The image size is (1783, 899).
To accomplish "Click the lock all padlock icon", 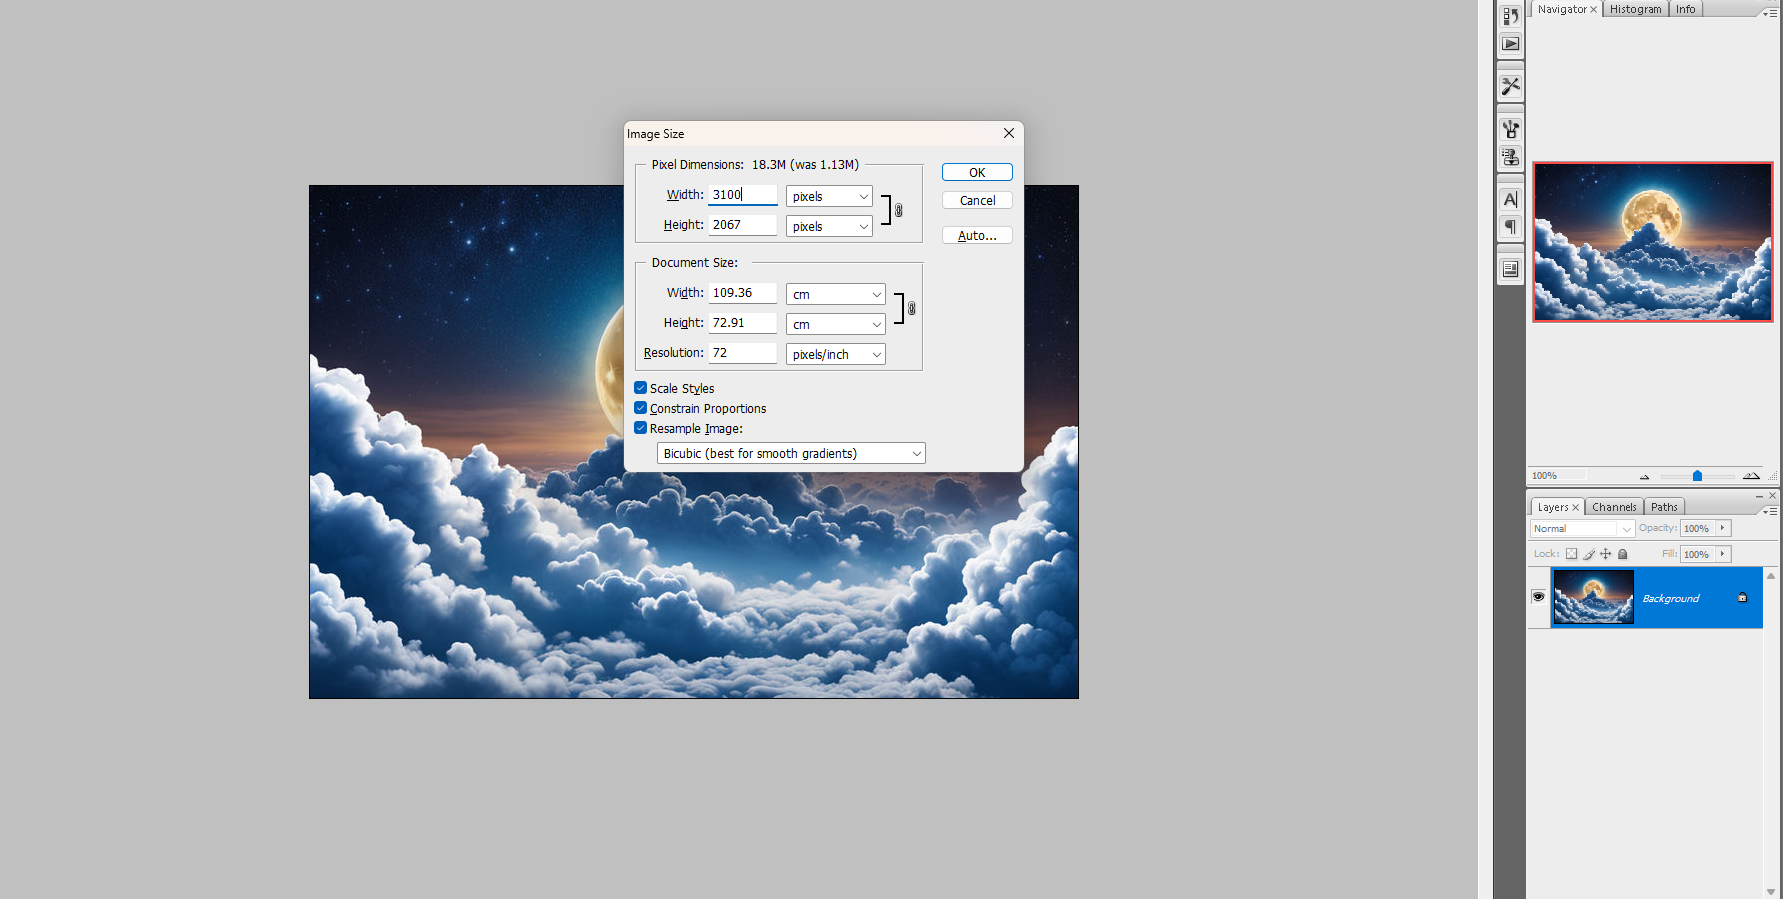I will point(1623,554).
